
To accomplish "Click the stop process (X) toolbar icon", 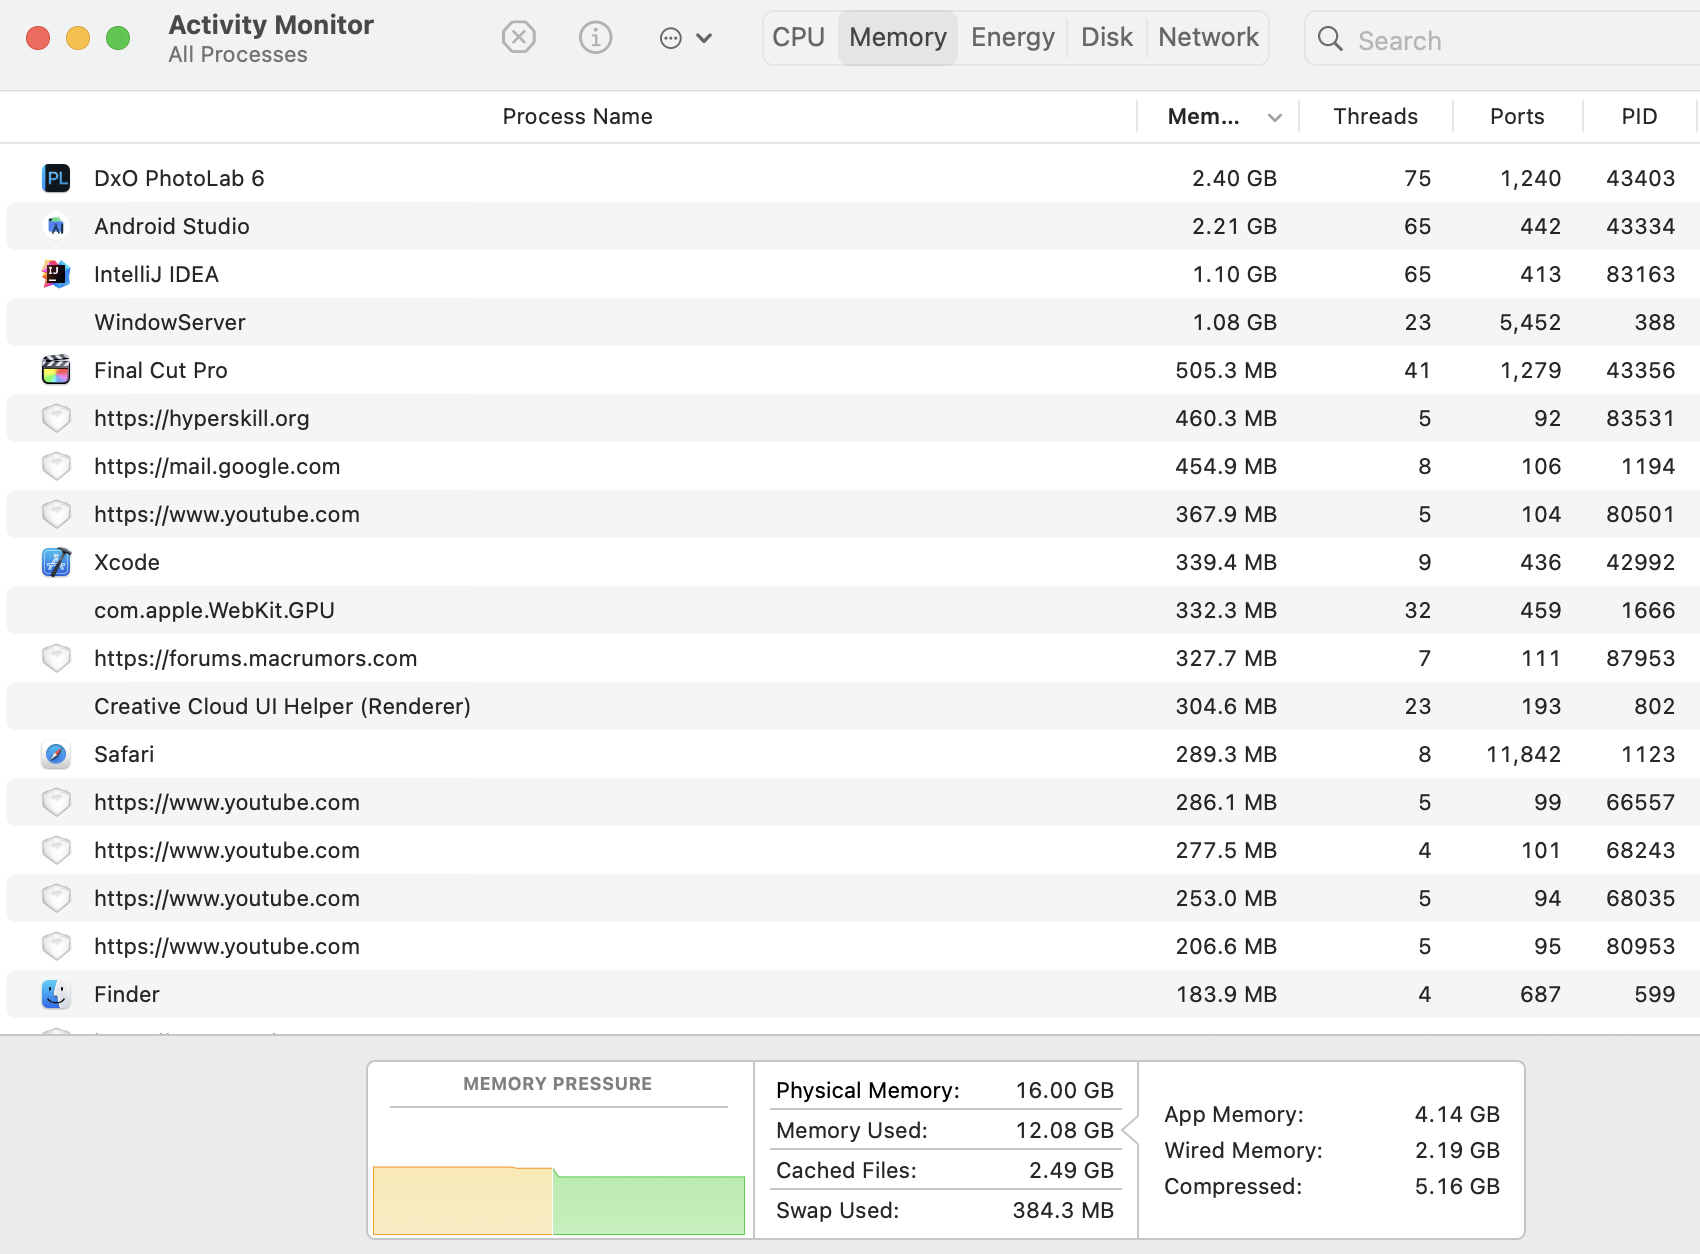I will [518, 38].
